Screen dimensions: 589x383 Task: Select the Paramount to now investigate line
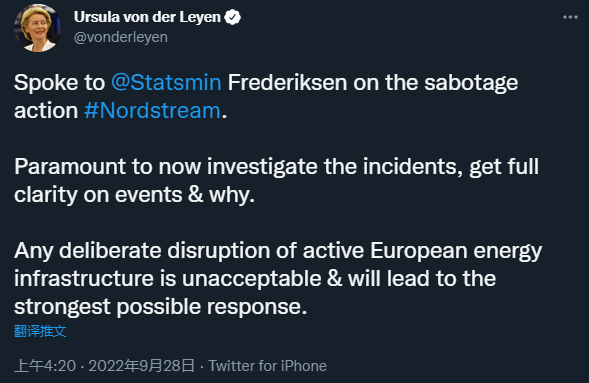[276, 167]
